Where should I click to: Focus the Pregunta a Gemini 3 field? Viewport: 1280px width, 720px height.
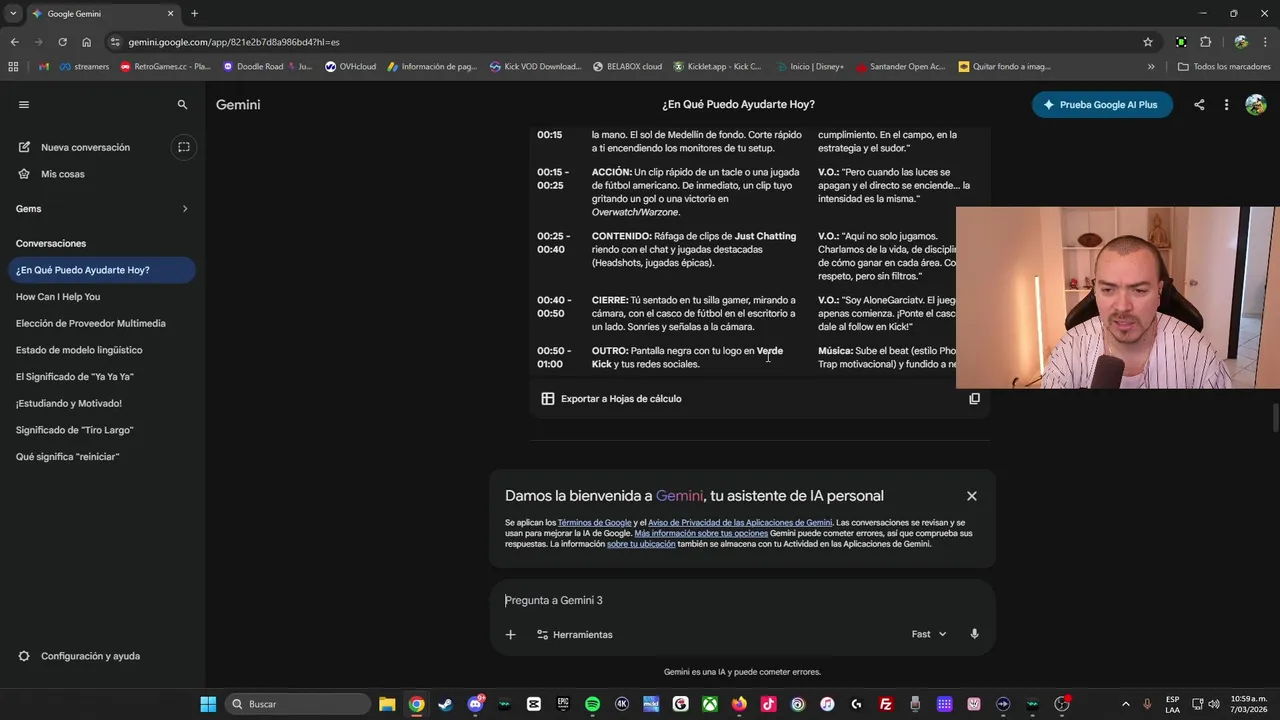tap(742, 600)
